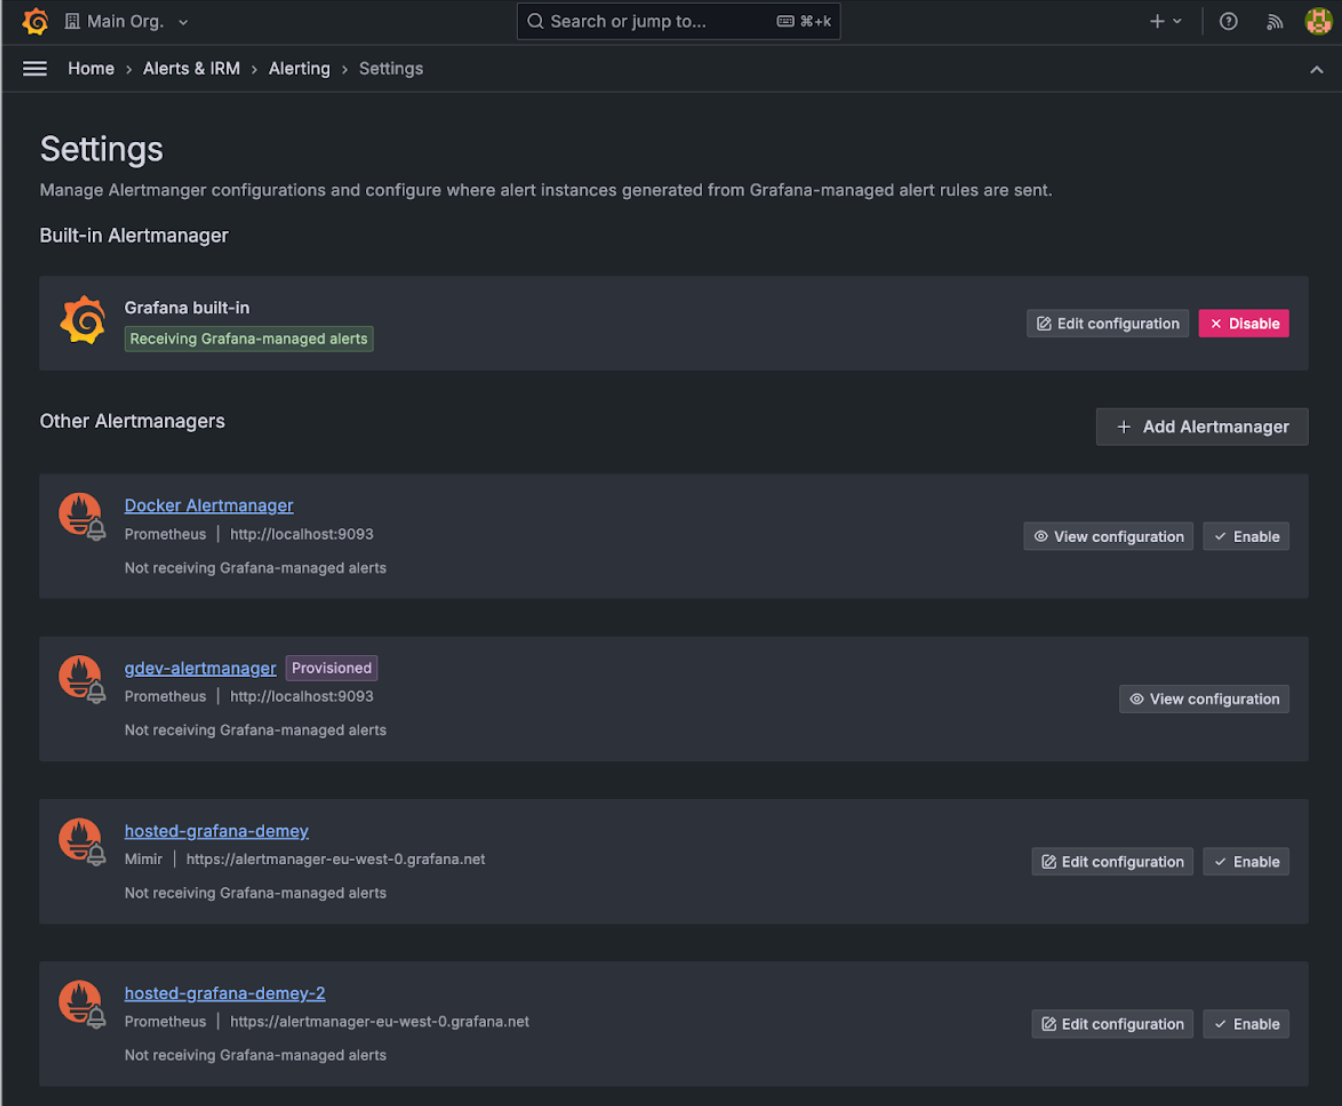
Task: Open the navigation hamburger menu
Action: pyautogui.click(x=34, y=68)
